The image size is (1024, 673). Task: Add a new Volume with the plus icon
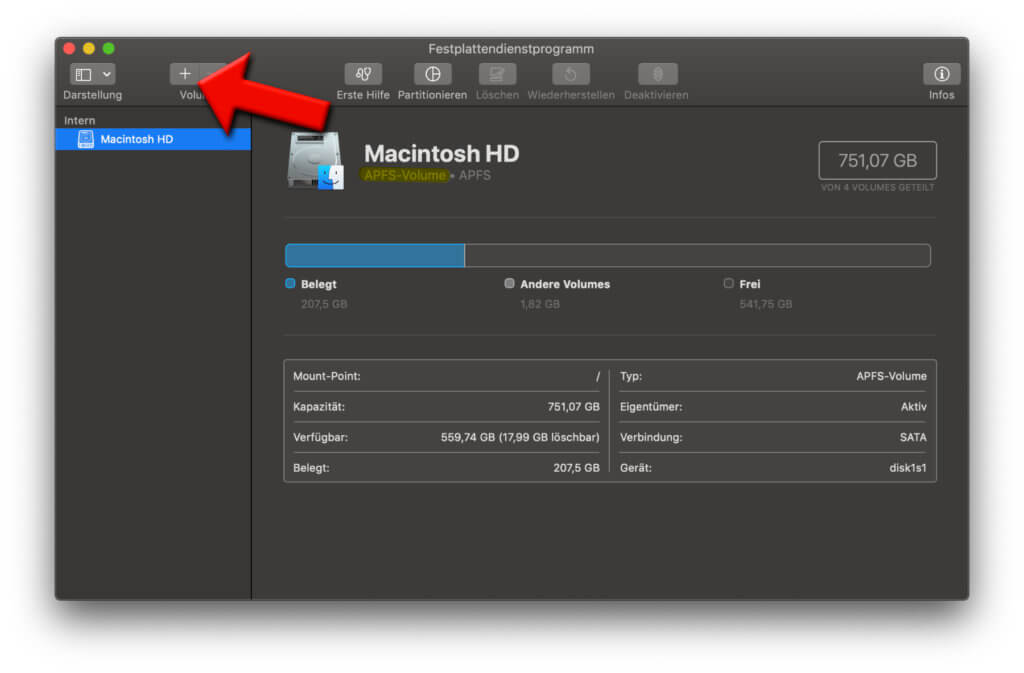click(185, 73)
